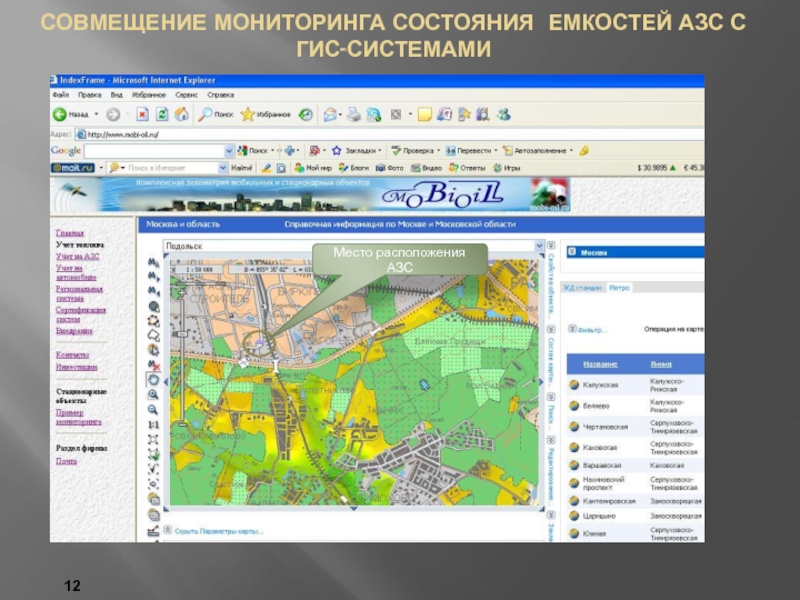Switch to the Метро tab
Screen dimensions: 800x600
pos(619,287)
